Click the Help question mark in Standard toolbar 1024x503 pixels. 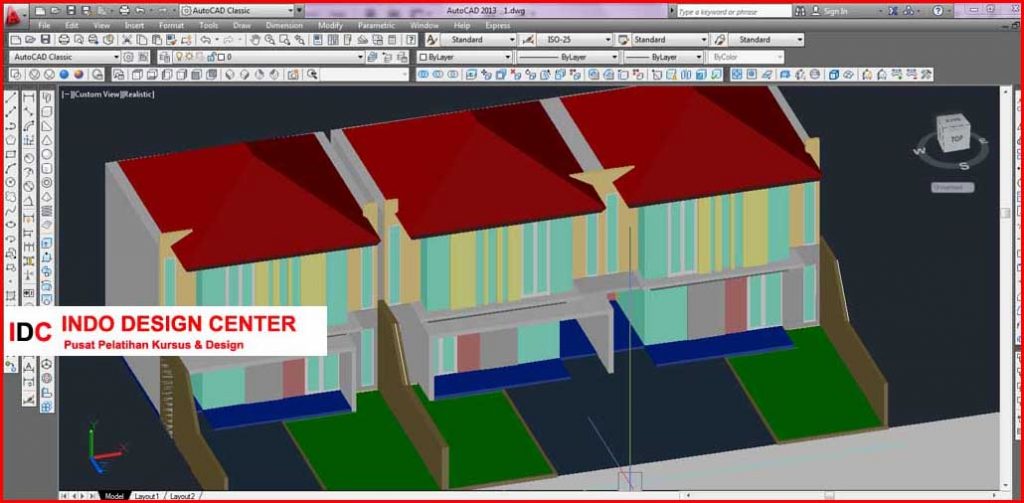click(x=411, y=40)
